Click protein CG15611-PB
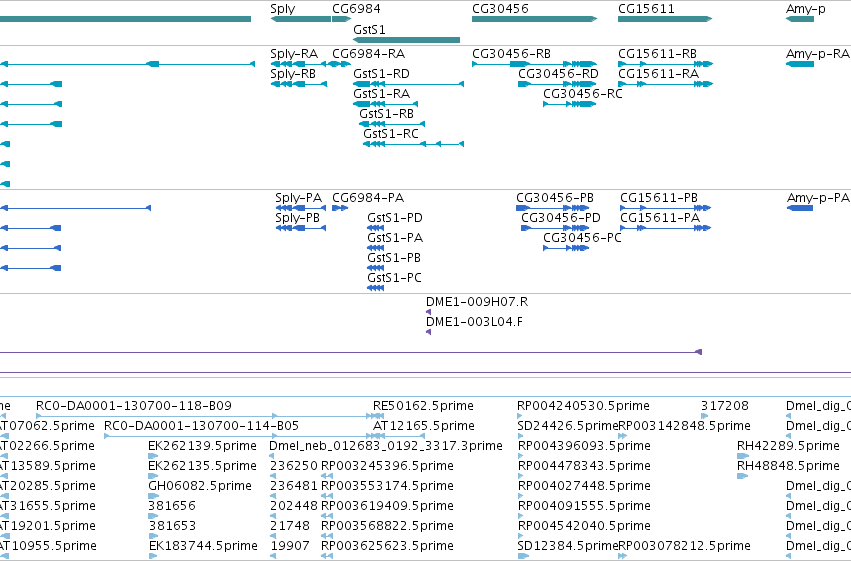This screenshot has width=851, height=561. coord(659,198)
